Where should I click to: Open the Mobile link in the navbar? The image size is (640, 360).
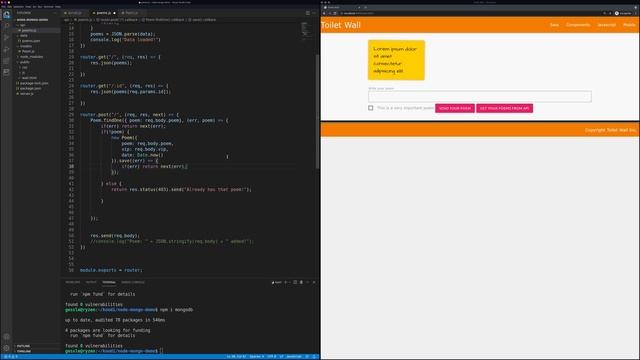click(x=629, y=25)
